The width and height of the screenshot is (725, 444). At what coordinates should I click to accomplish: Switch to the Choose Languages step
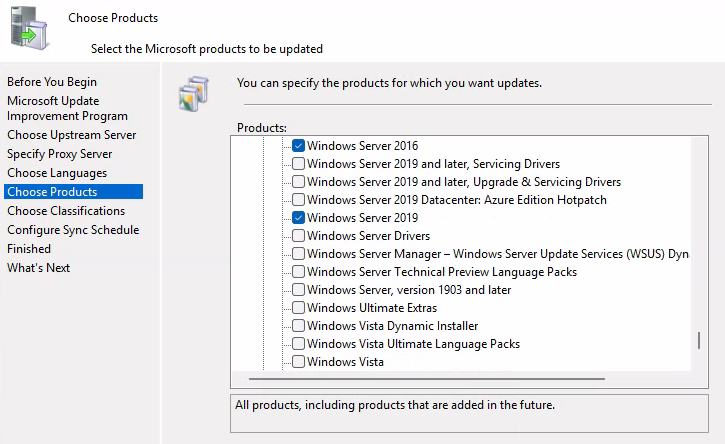click(57, 173)
